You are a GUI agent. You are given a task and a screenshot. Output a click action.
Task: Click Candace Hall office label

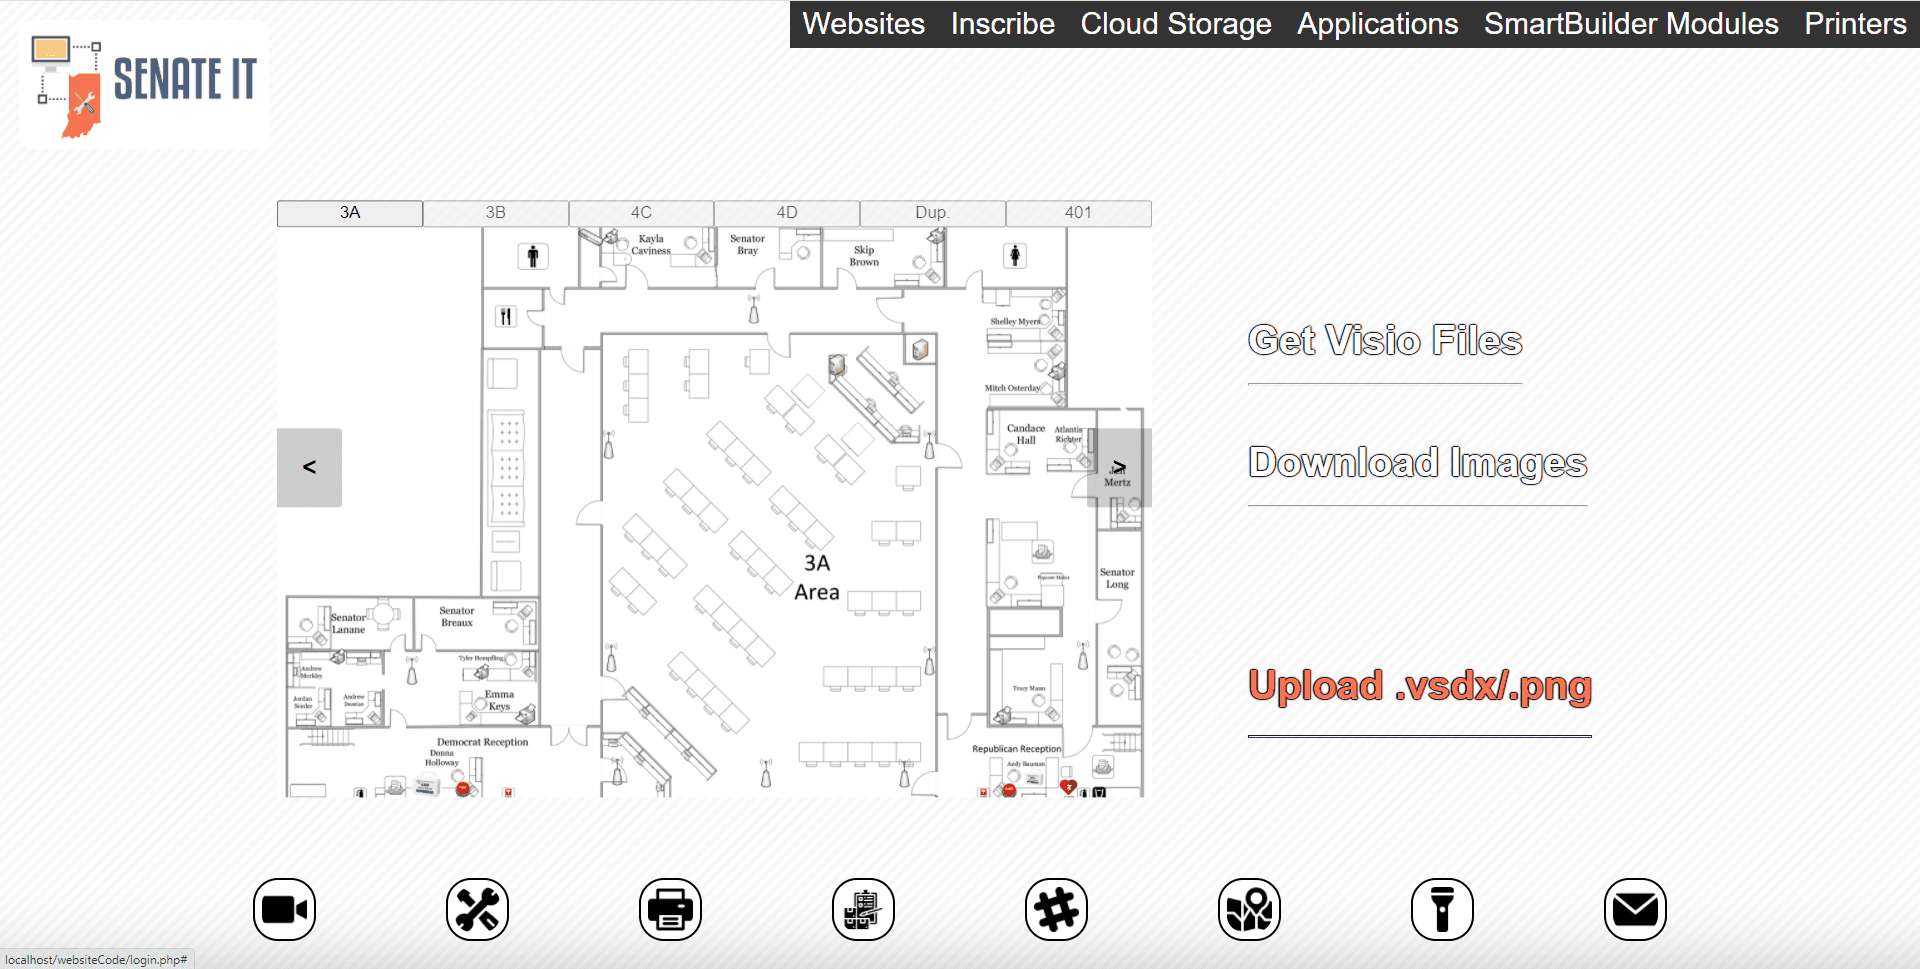[1026, 434]
